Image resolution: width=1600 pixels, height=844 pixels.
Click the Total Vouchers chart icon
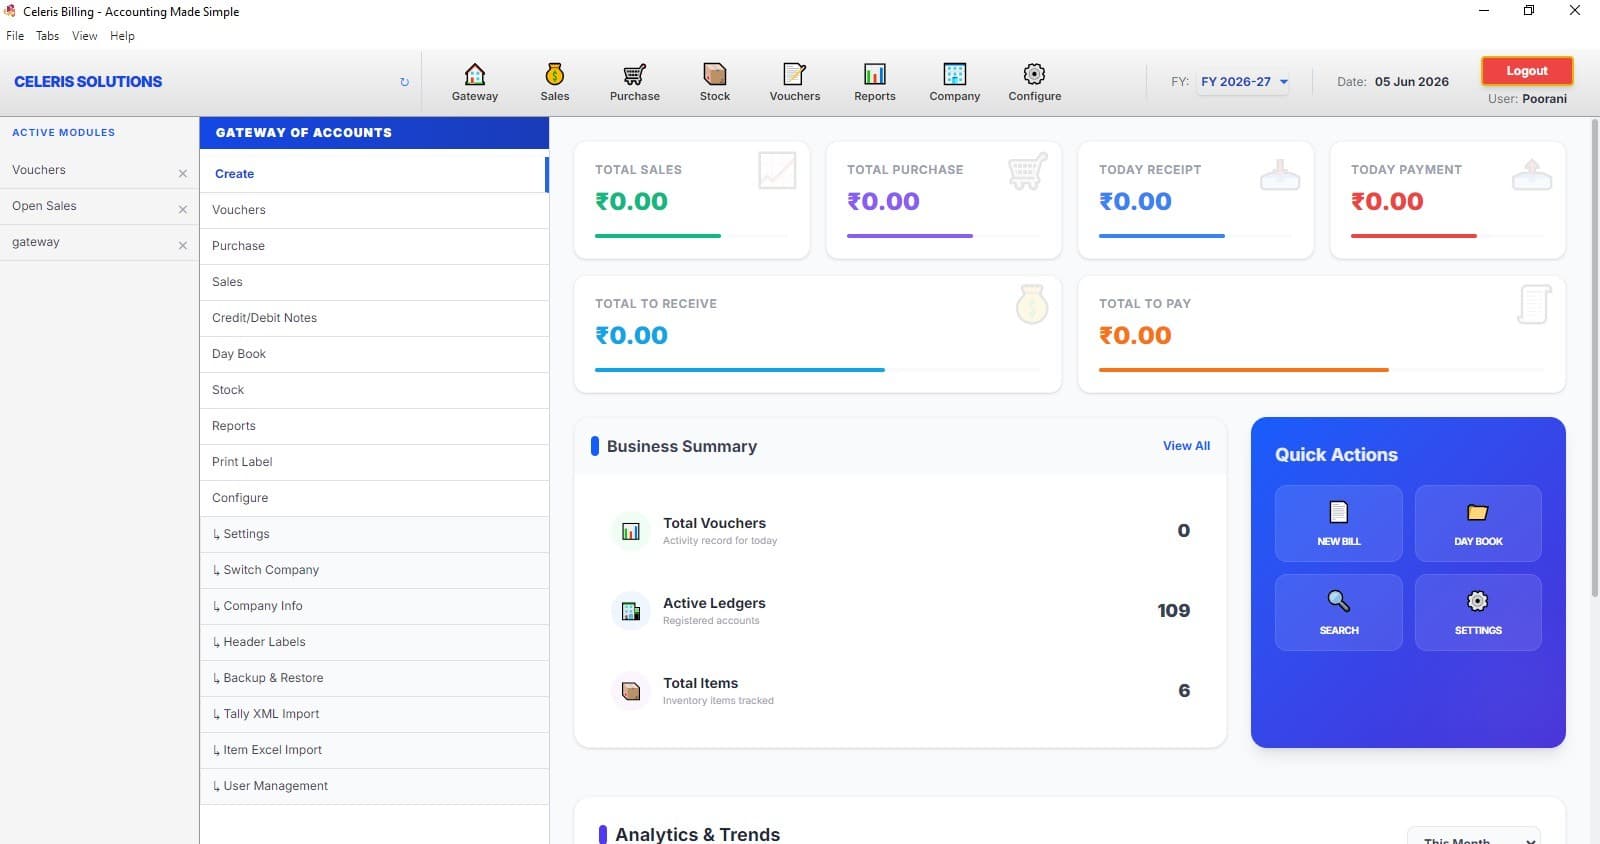(631, 531)
